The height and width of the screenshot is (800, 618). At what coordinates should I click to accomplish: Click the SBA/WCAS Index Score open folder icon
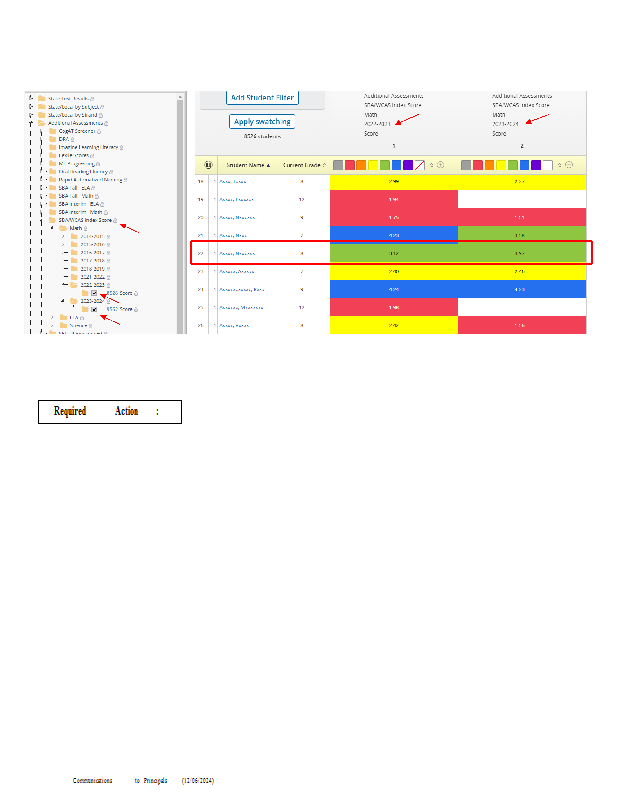click(x=53, y=220)
